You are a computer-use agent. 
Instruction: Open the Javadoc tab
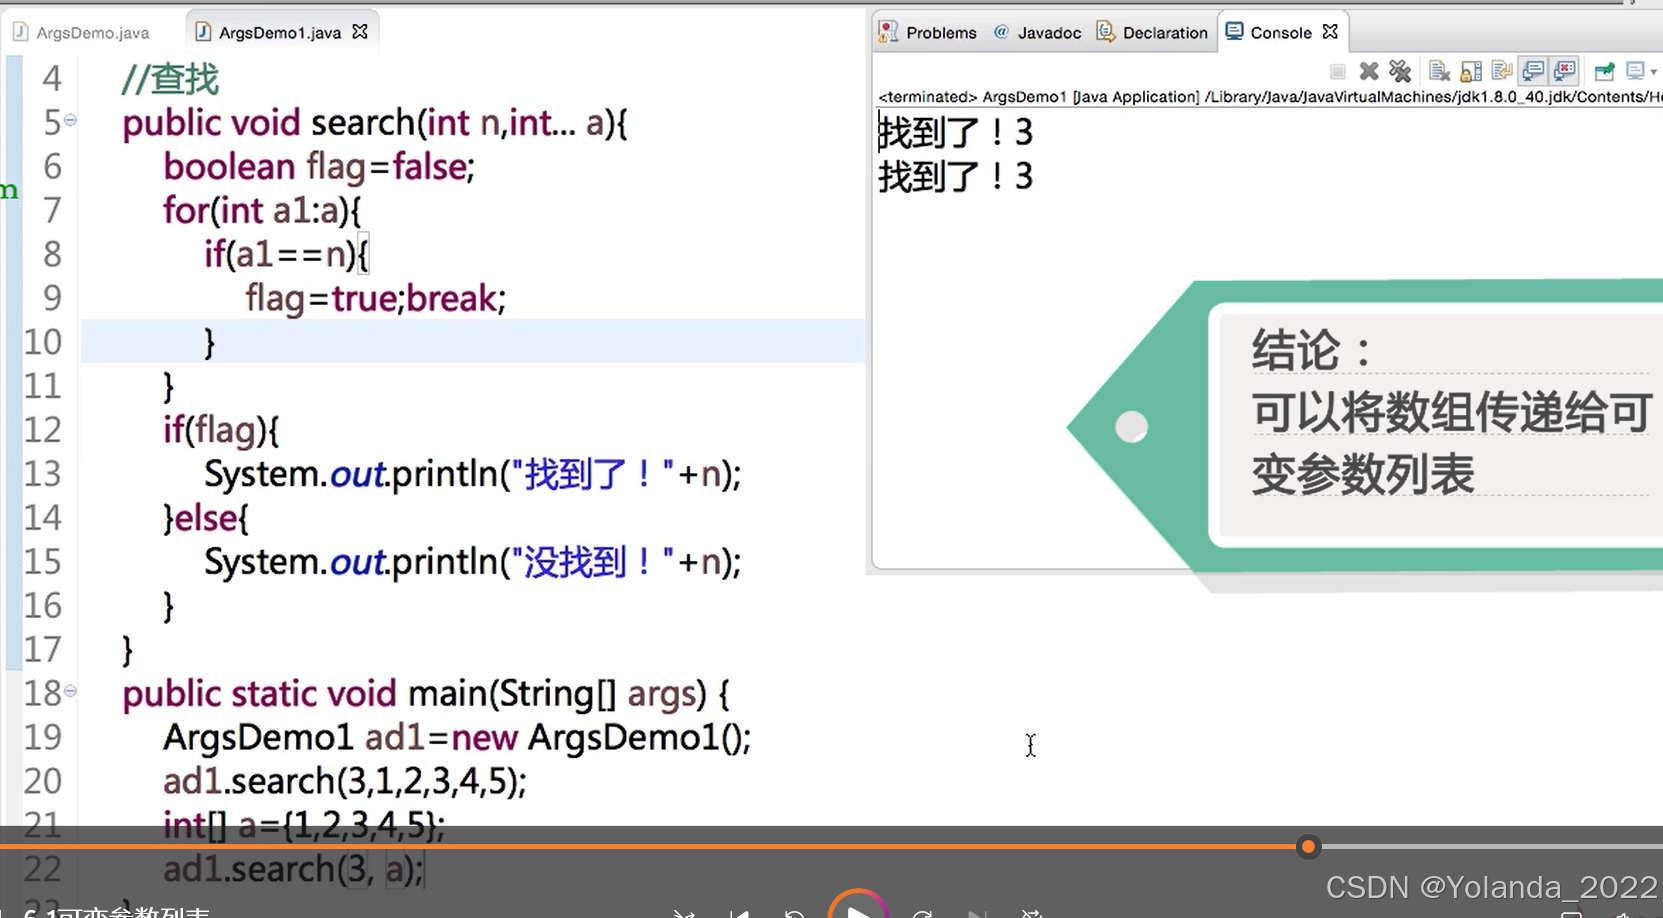pos(1037,32)
